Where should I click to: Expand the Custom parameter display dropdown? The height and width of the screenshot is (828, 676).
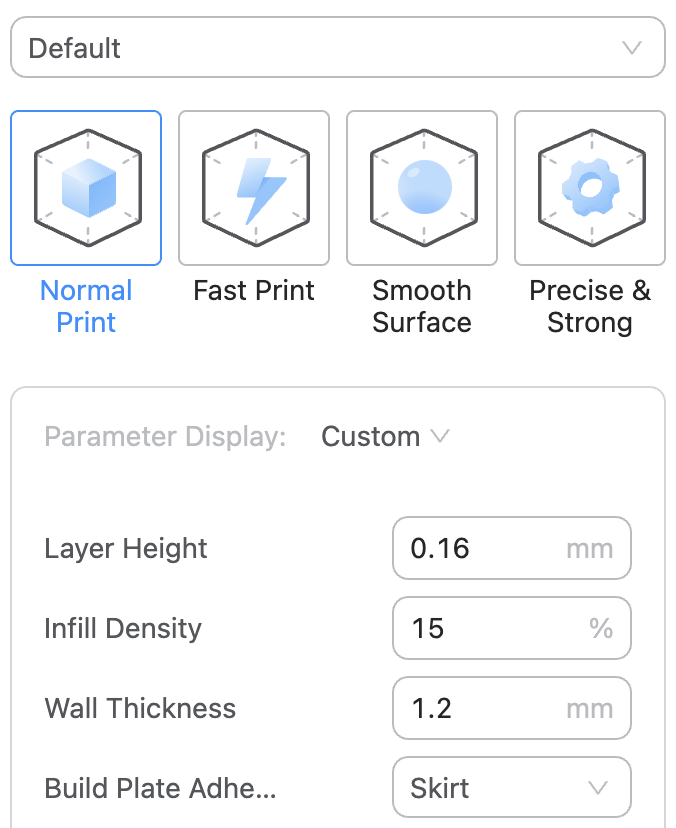[x=385, y=437]
